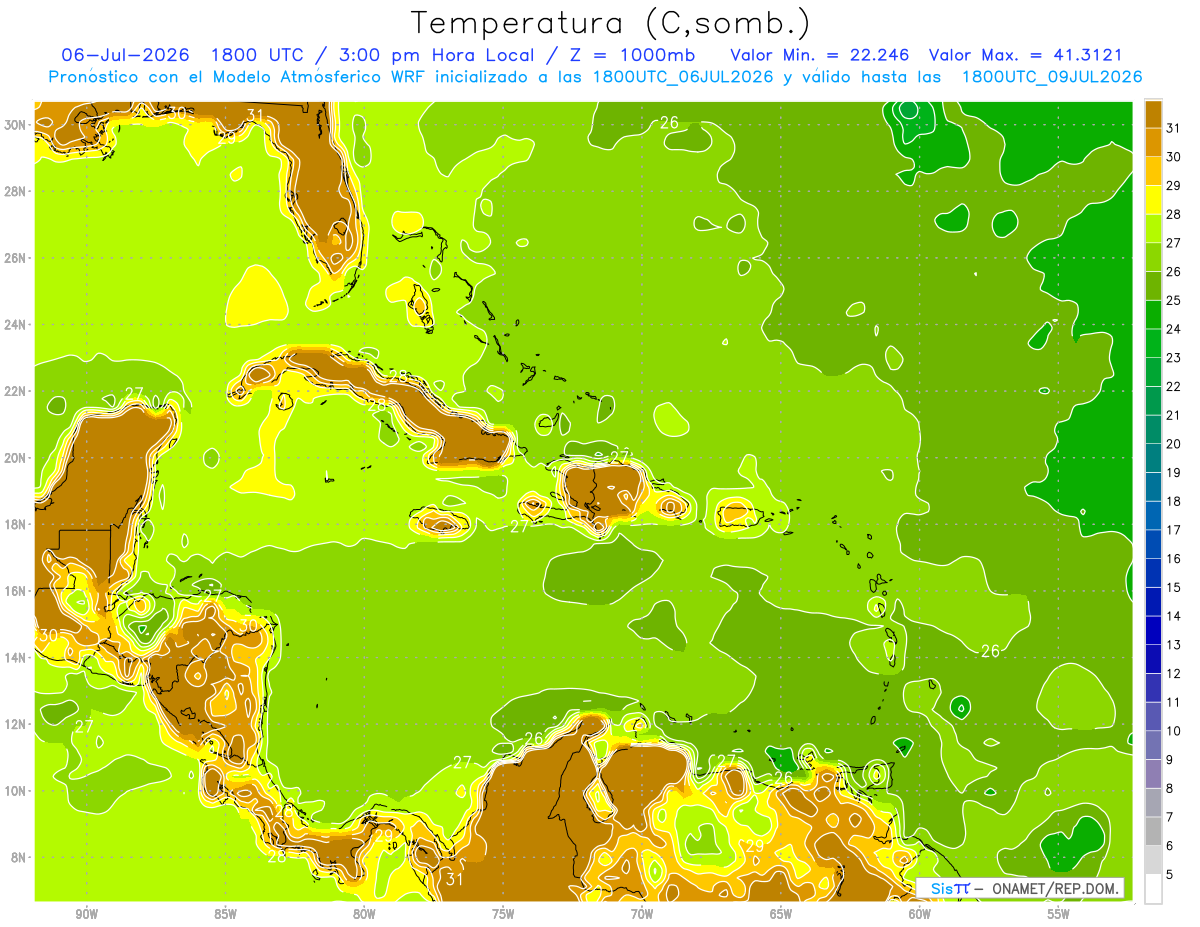Click the "25" value on the color scale legend

point(1174,300)
